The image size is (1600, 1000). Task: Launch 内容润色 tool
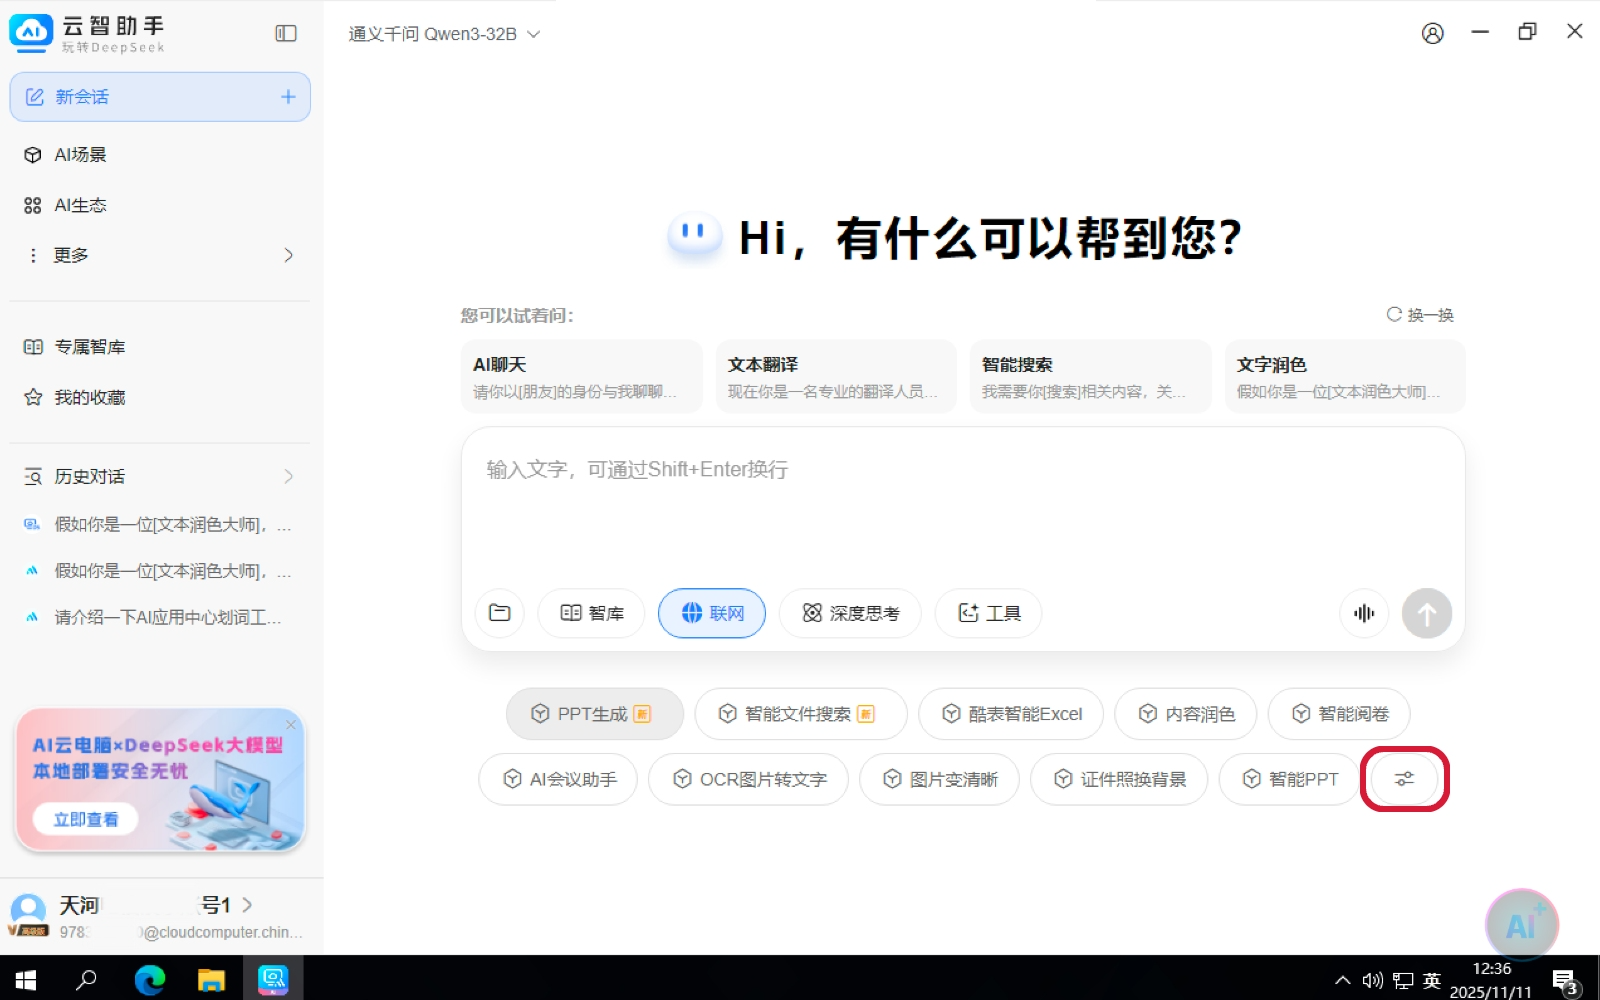(x=1185, y=714)
